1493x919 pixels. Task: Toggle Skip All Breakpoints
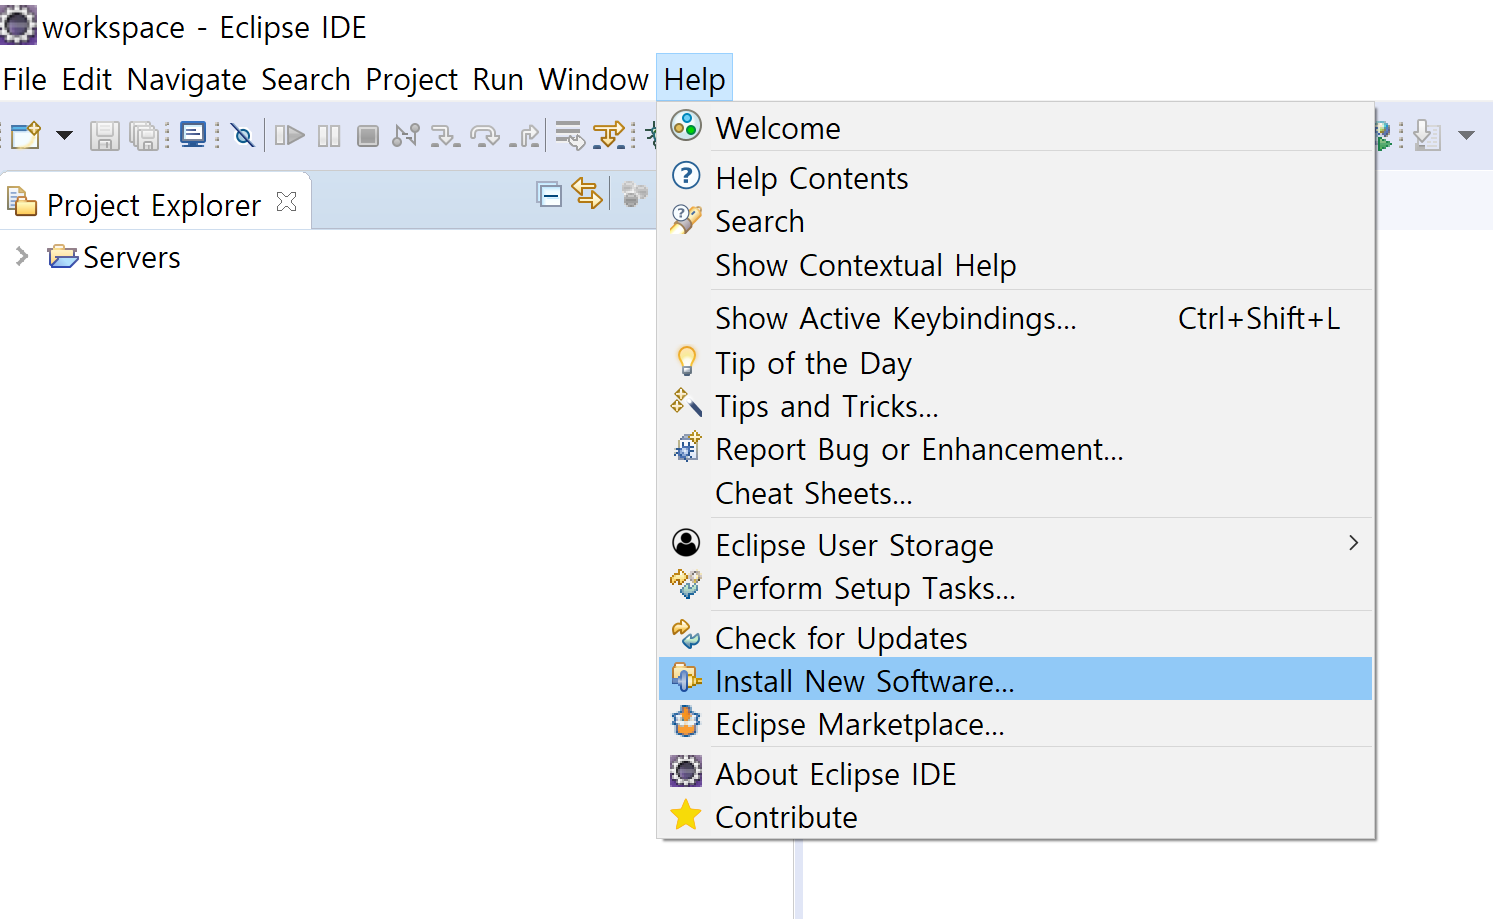point(243,135)
